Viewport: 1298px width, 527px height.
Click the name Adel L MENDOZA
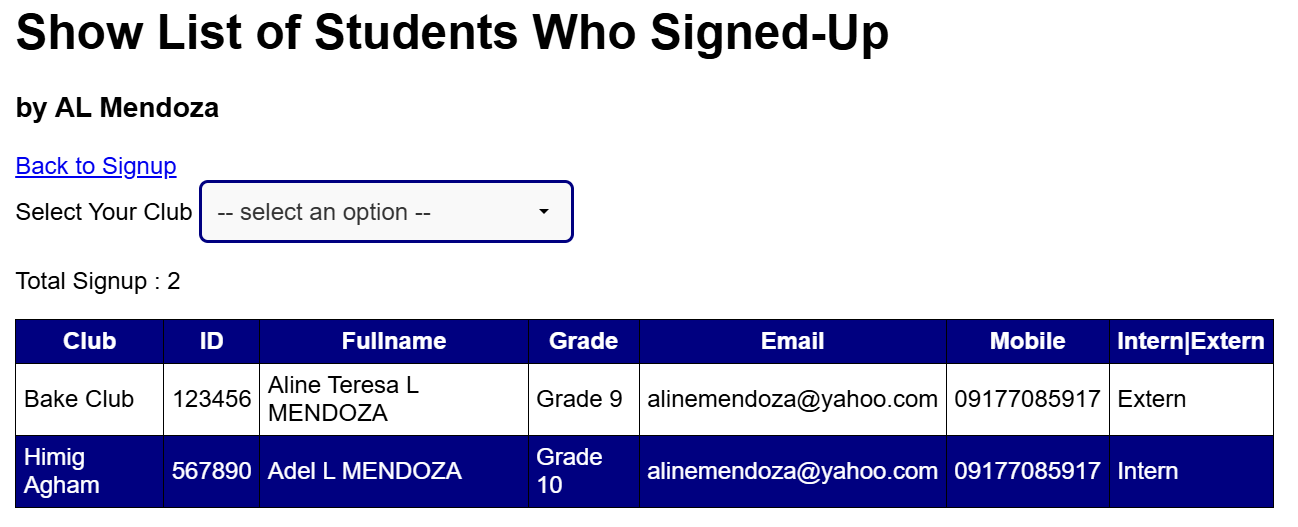(x=364, y=471)
